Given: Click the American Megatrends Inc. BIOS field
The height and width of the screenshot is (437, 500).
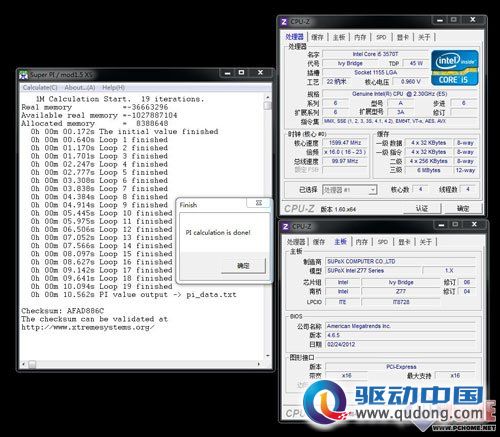Looking at the screenshot, I should pyautogui.click(x=401, y=326).
